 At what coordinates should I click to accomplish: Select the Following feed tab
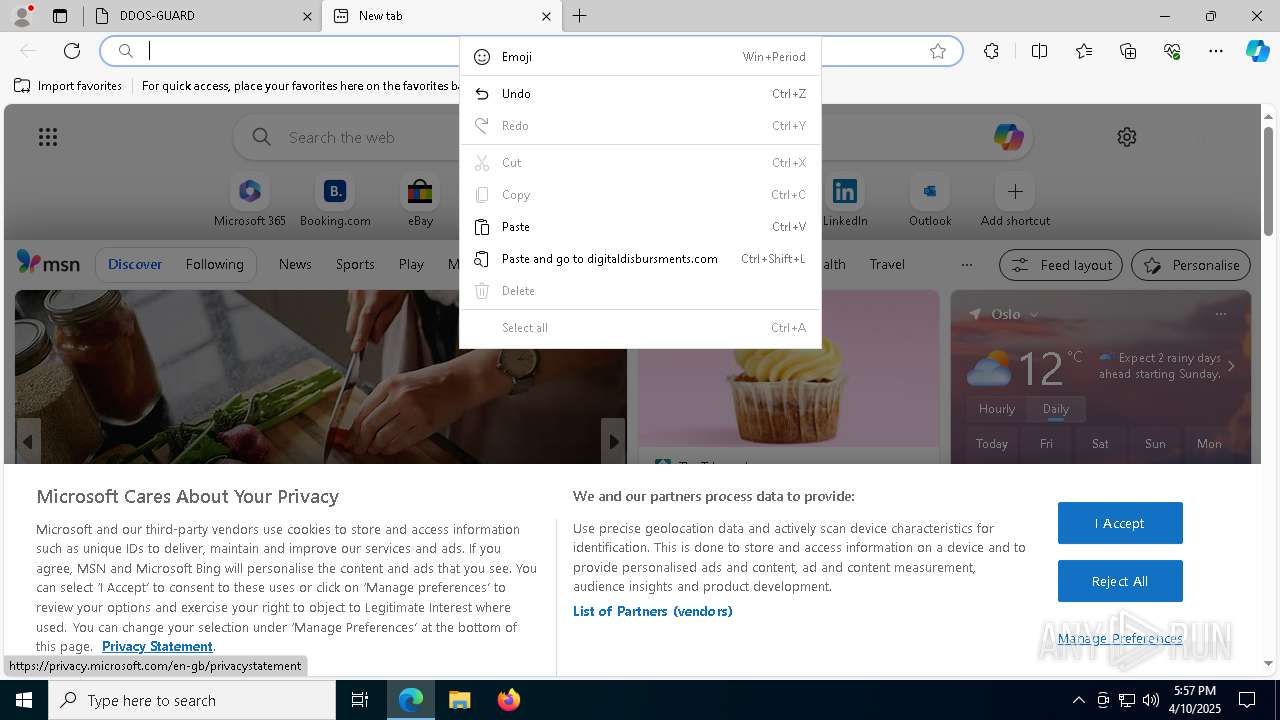tap(214, 264)
